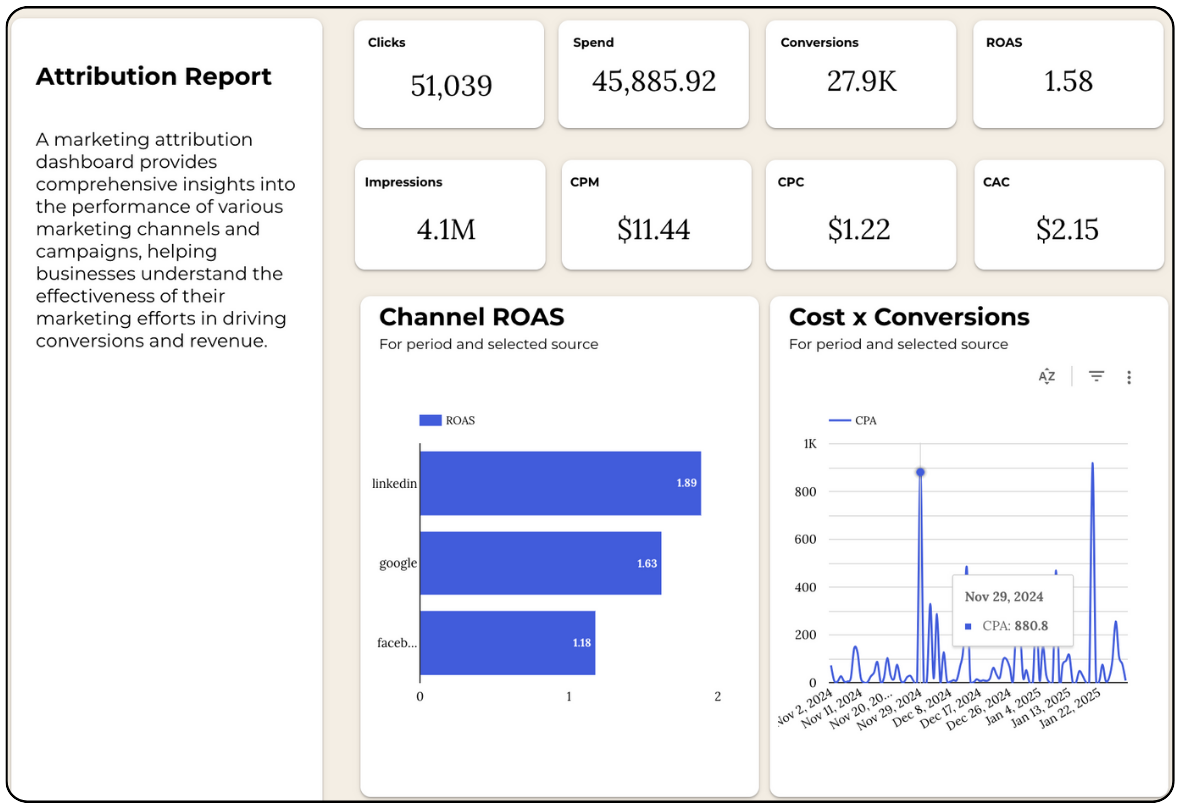Select the linkedin ROAS bar

(x=560, y=483)
